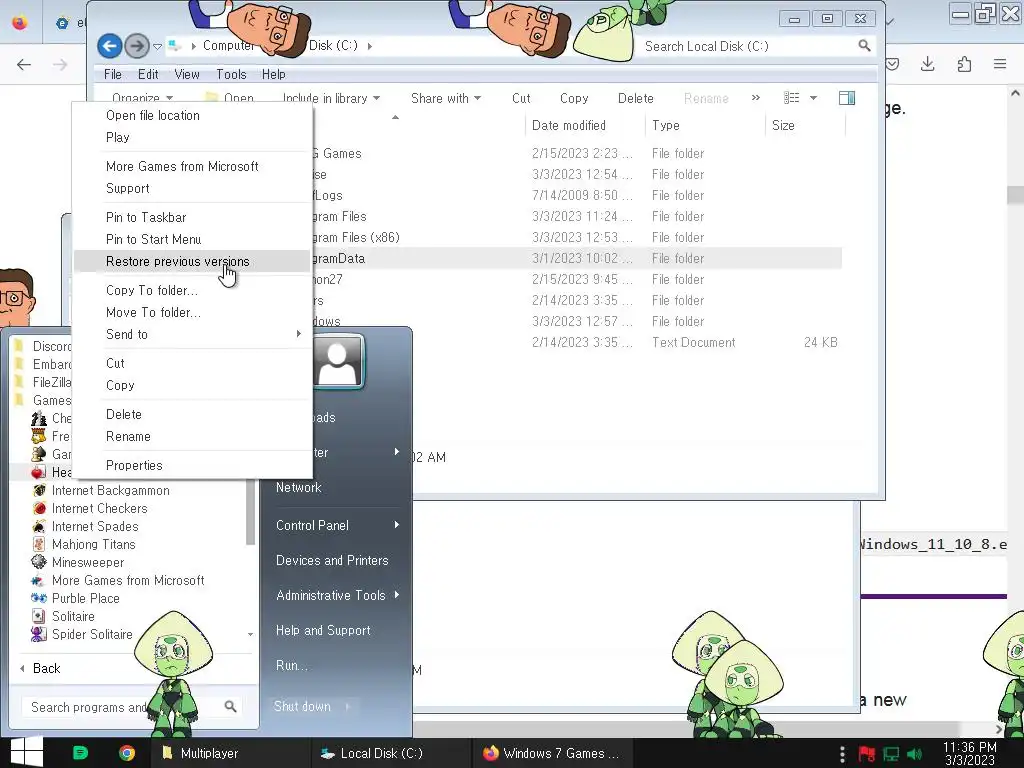
Task: Open the view options dropdown arrow
Action: [x=813, y=98]
